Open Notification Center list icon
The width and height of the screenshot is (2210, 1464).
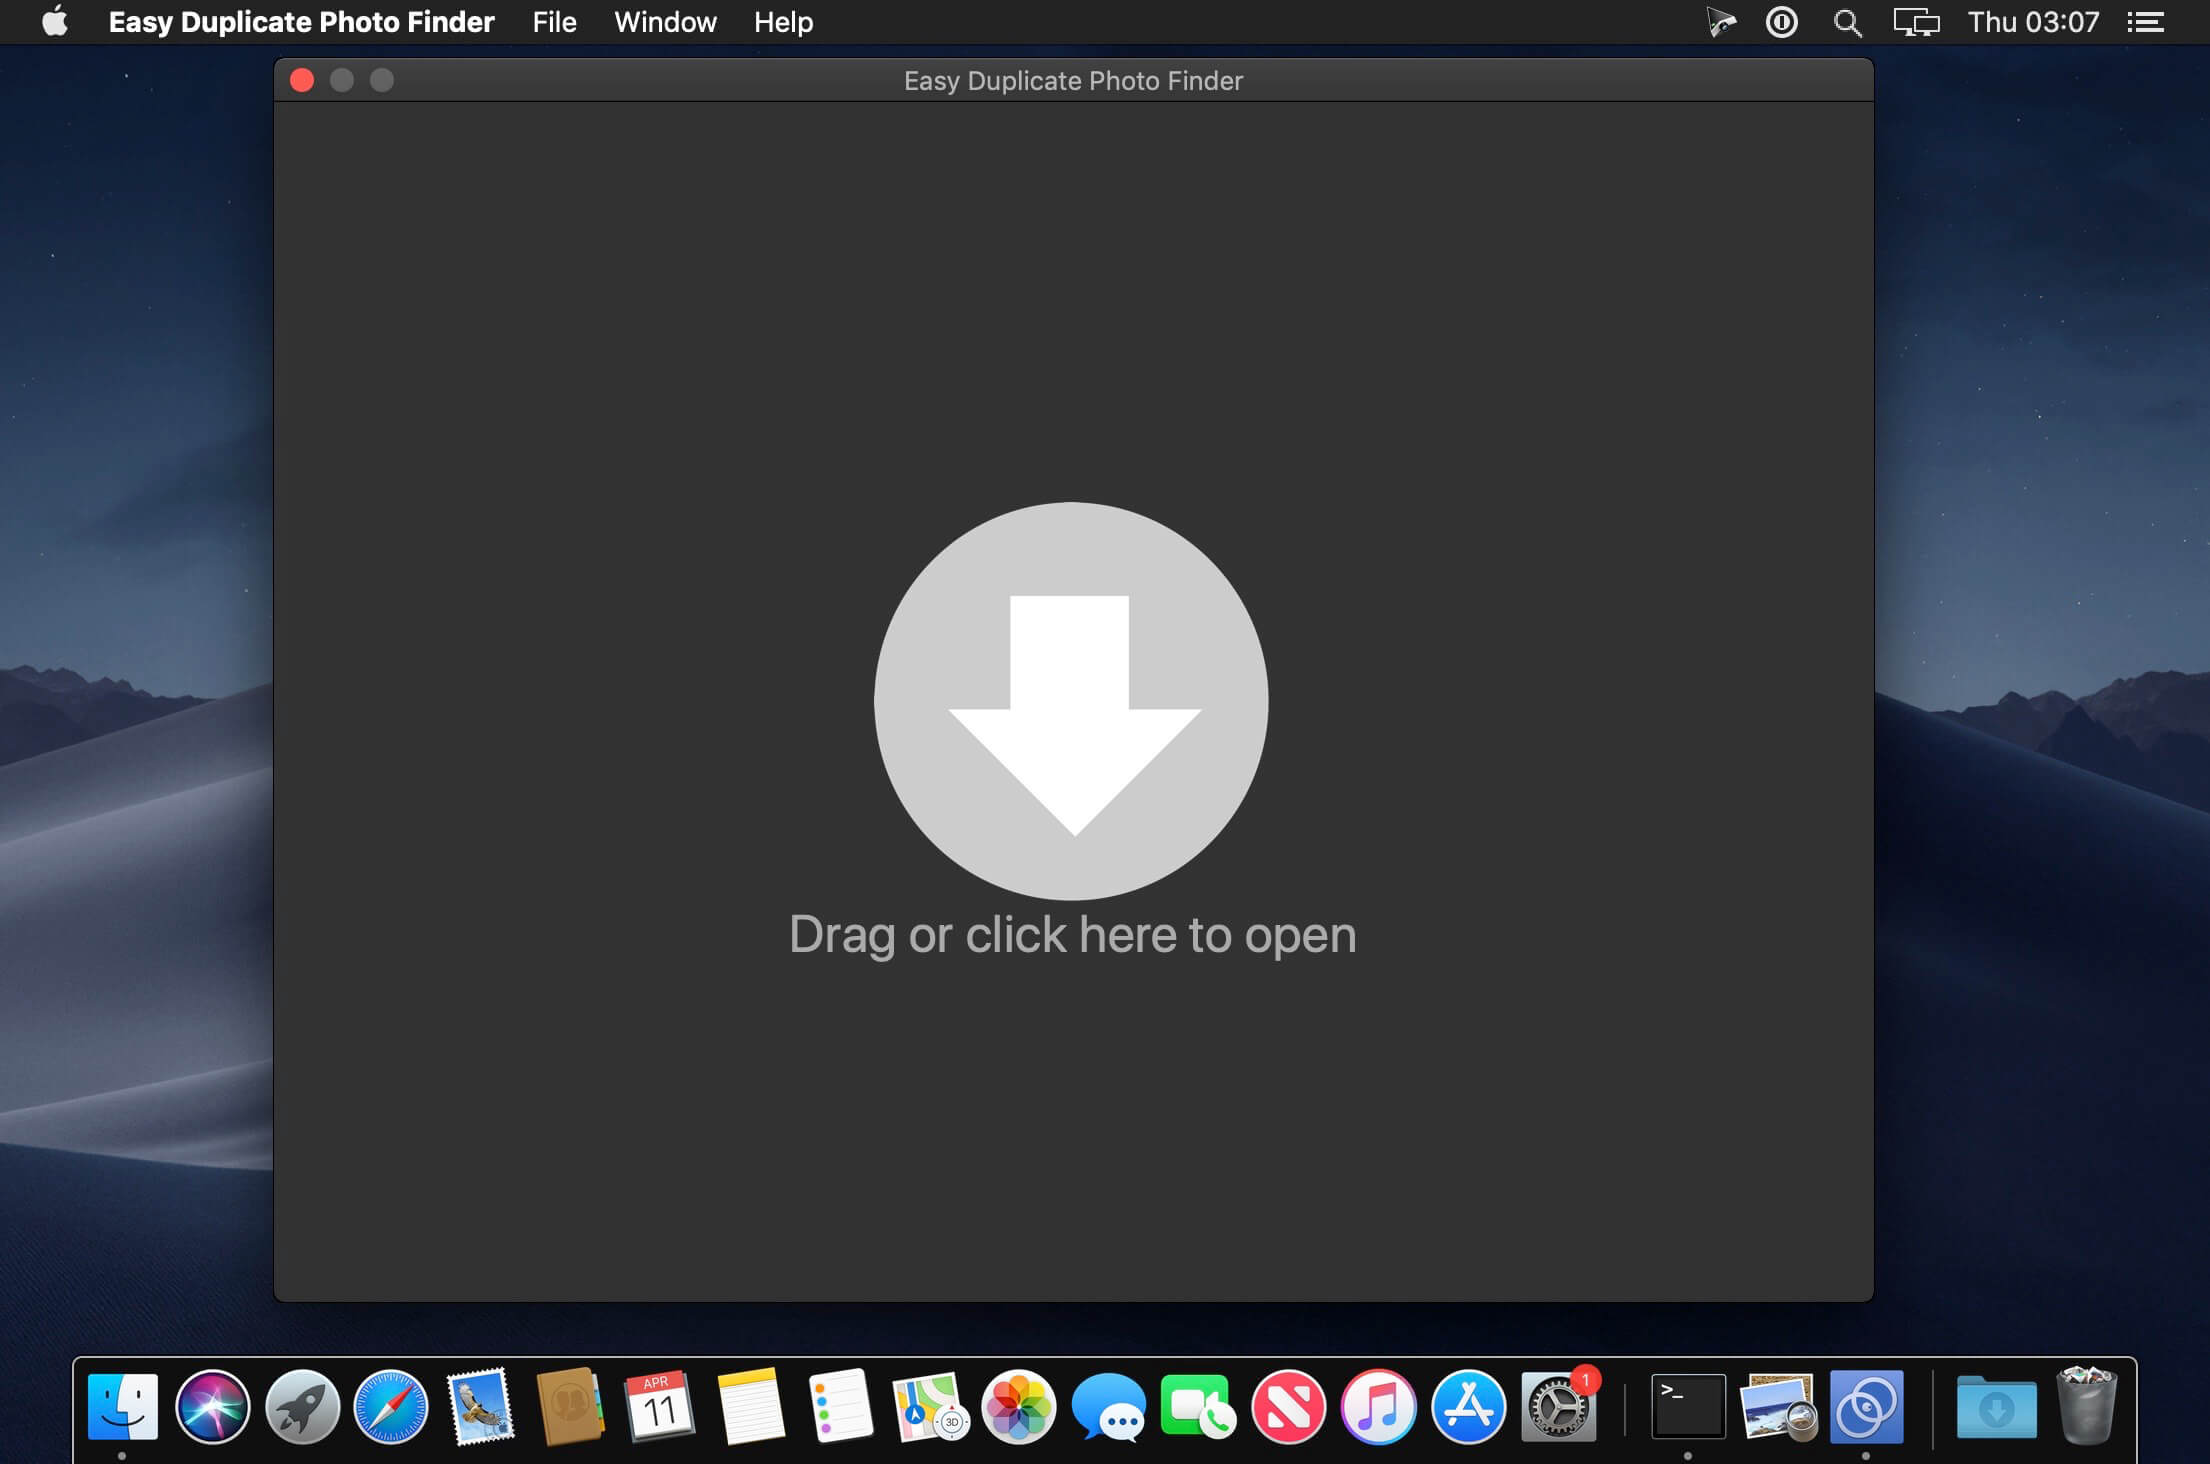pyautogui.click(x=2145, y=22)
